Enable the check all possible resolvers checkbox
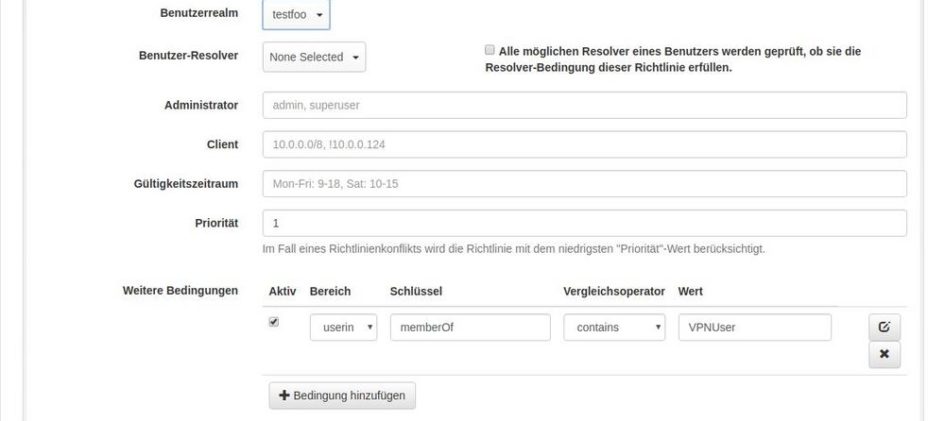Image resolution: width=945 pixels, height=421 pixels. pos(489,49)
